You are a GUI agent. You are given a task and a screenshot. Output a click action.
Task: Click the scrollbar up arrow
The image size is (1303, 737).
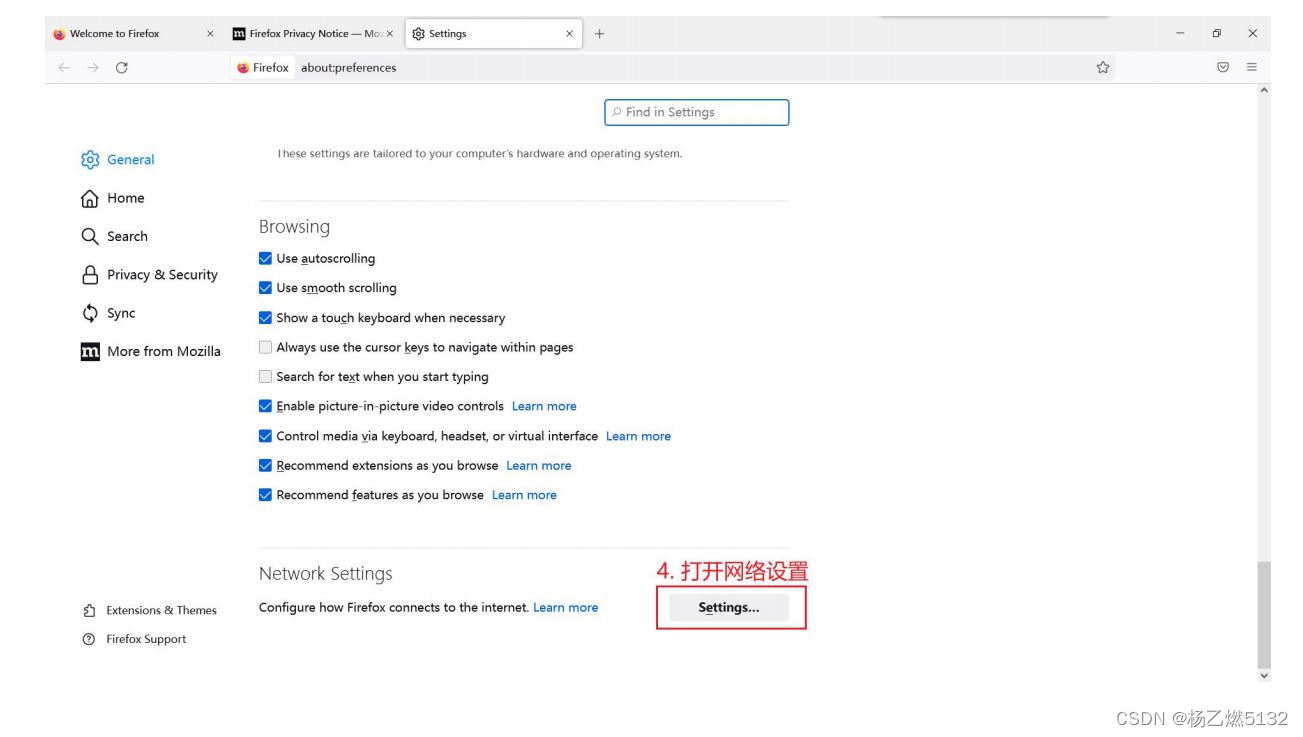coord(1264,91)
